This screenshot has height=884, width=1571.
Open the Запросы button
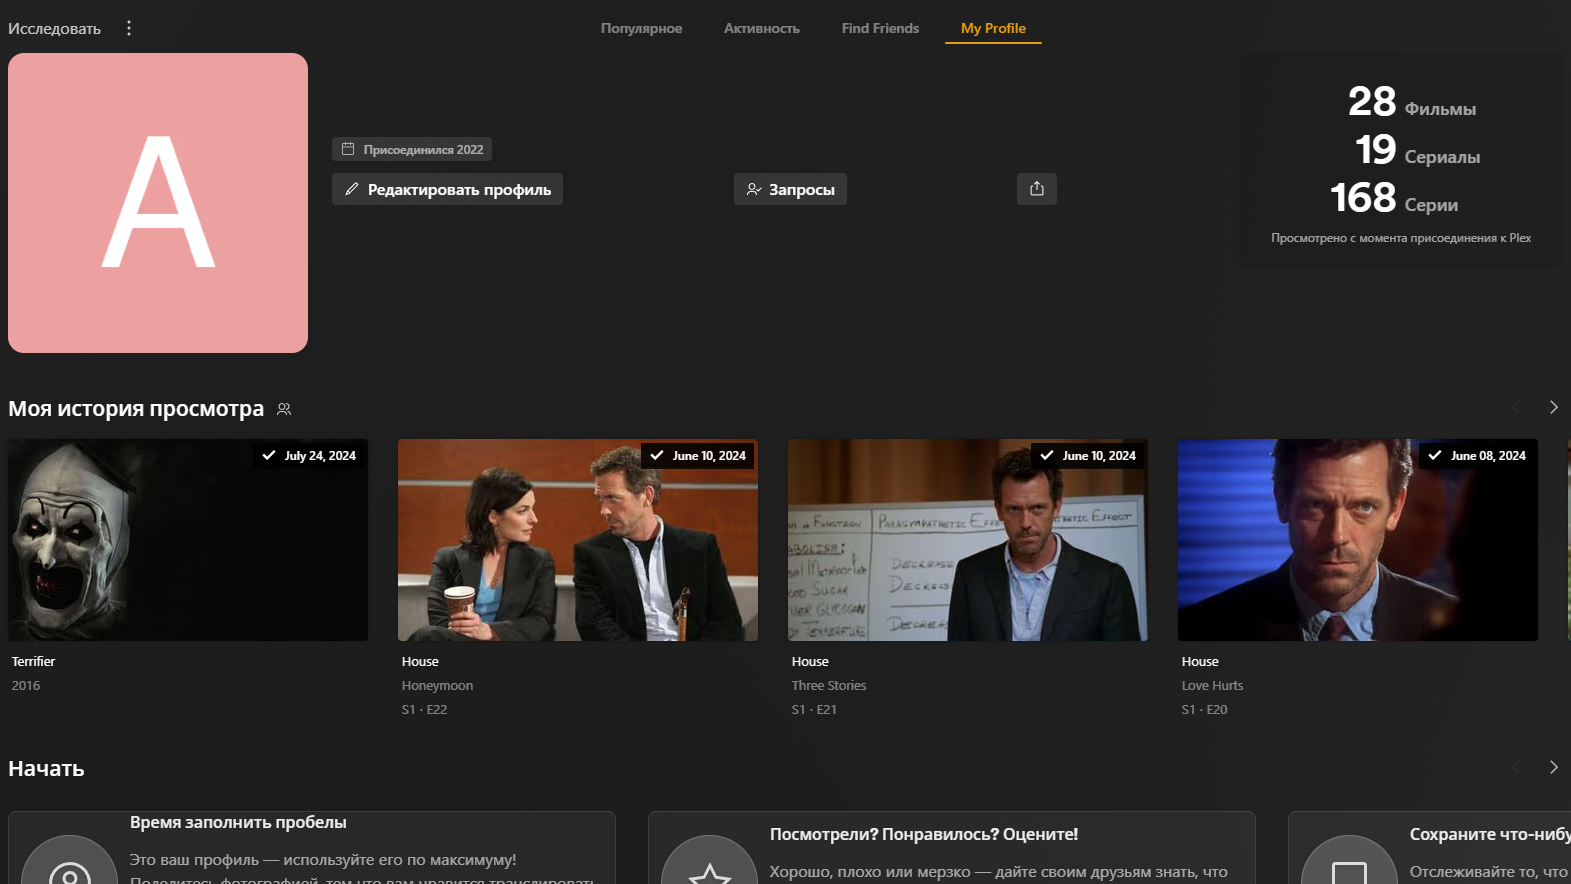pos(790,189)
